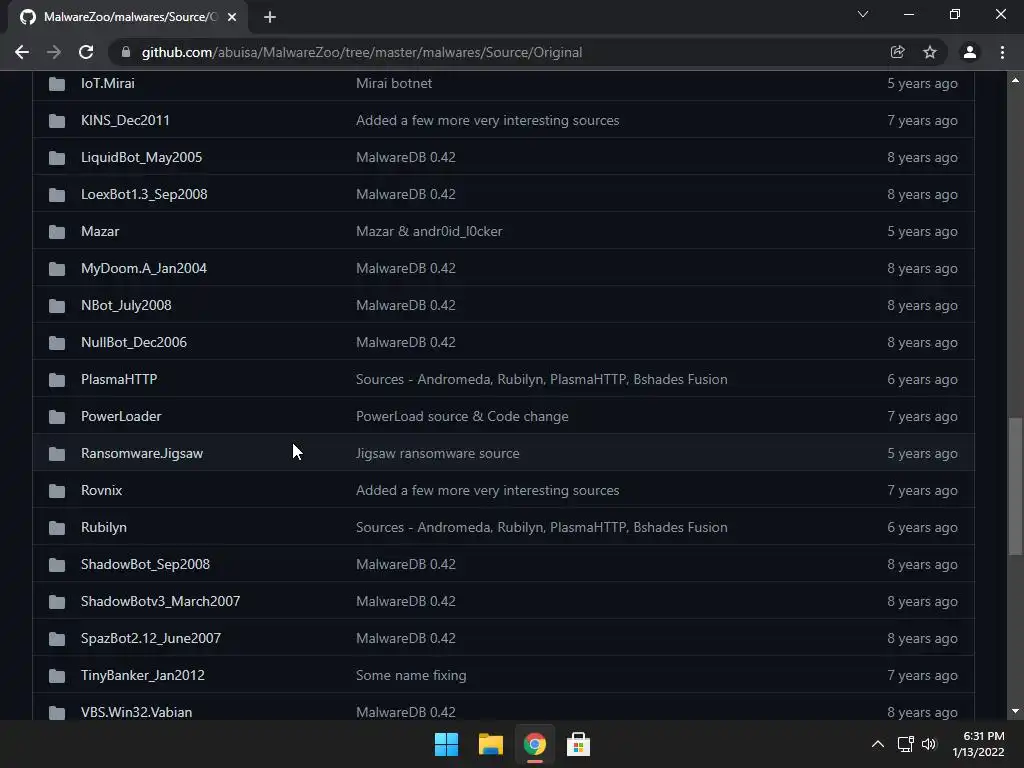Open the IoT.Mirai directory link
Viewport: 1024px width, 768px height.
point(108,84)
